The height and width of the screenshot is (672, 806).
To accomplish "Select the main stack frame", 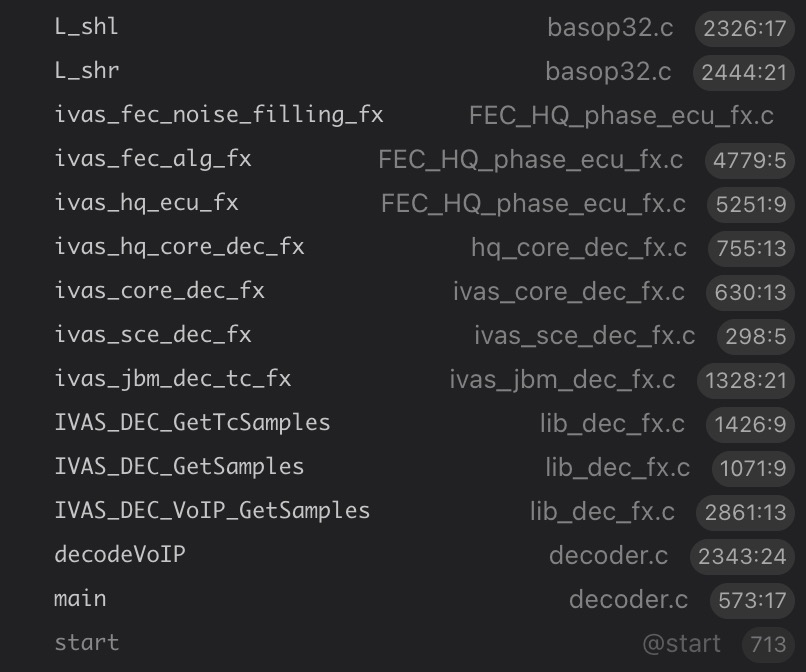I will click(80, 599).
